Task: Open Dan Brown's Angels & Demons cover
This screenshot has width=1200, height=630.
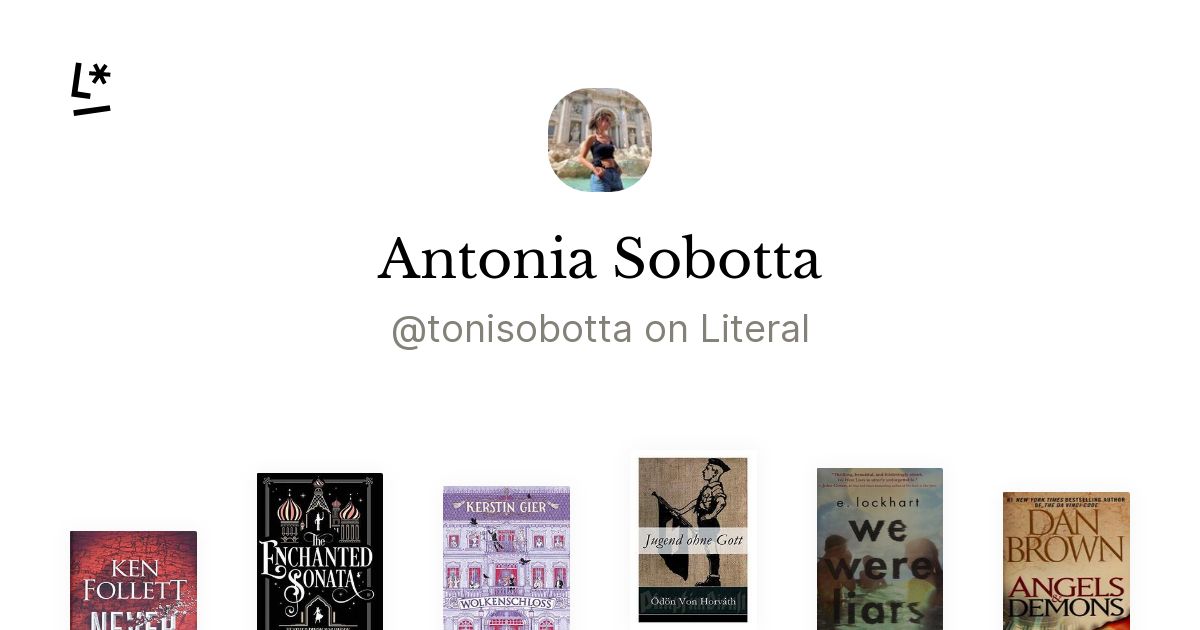Action: pos(1066,561)
